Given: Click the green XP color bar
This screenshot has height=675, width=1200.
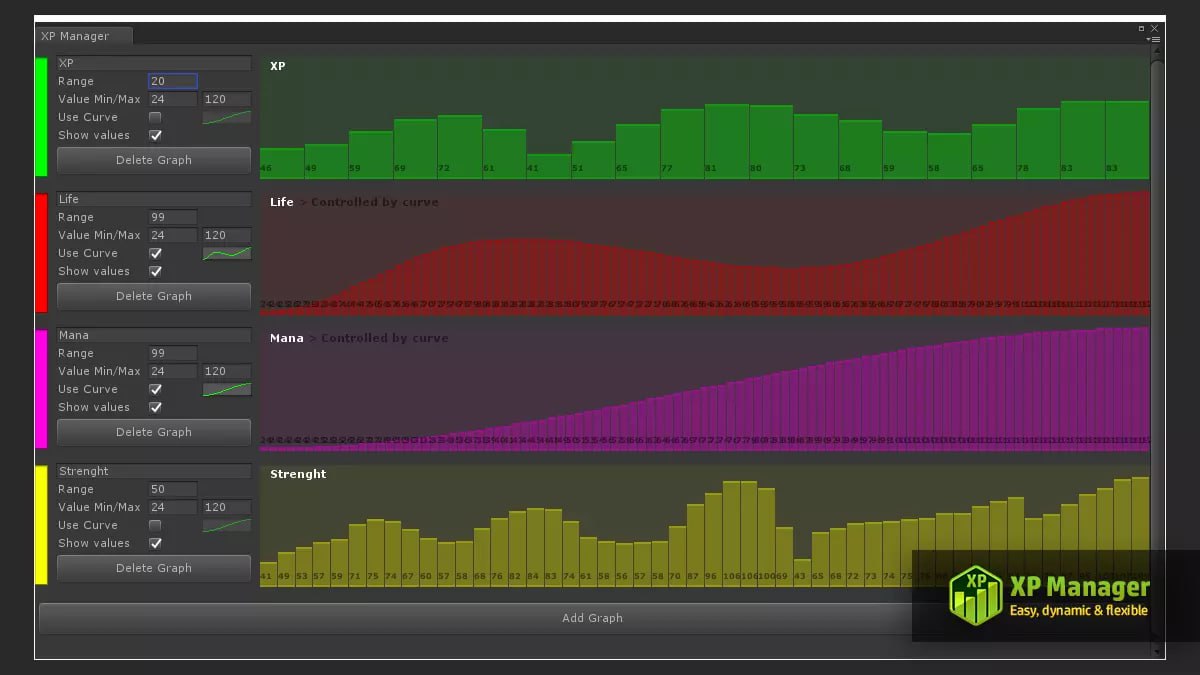Looking at the screenshot, I should (41, 117).
